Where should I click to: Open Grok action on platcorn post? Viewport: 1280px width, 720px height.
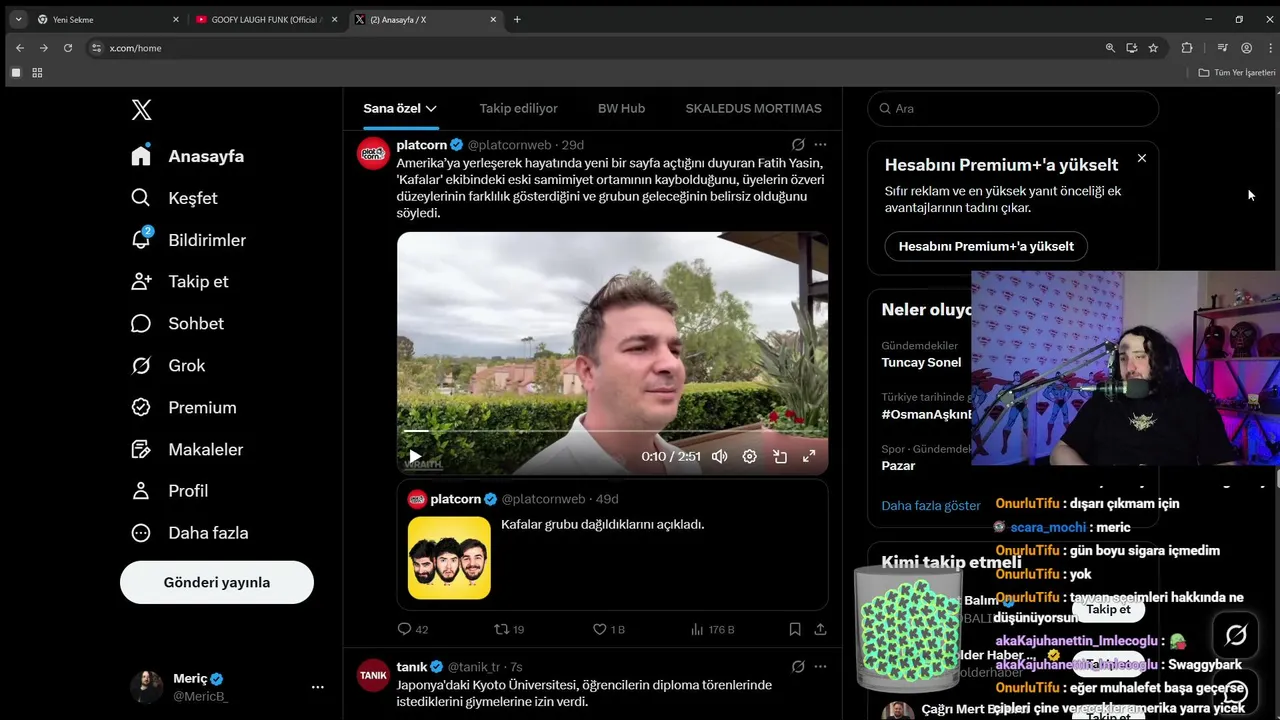coord(798,145)
